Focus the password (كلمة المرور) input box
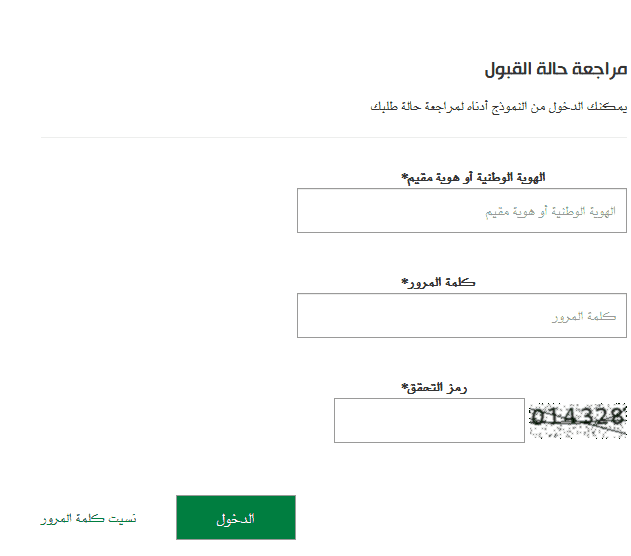 (x=462, y=315)
